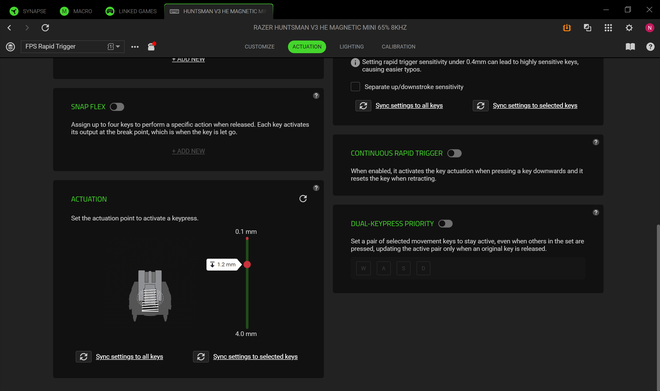The width and height of the screenshot is (660, 391).
Task: Open the Calibration tab
Action: [398, 47]
